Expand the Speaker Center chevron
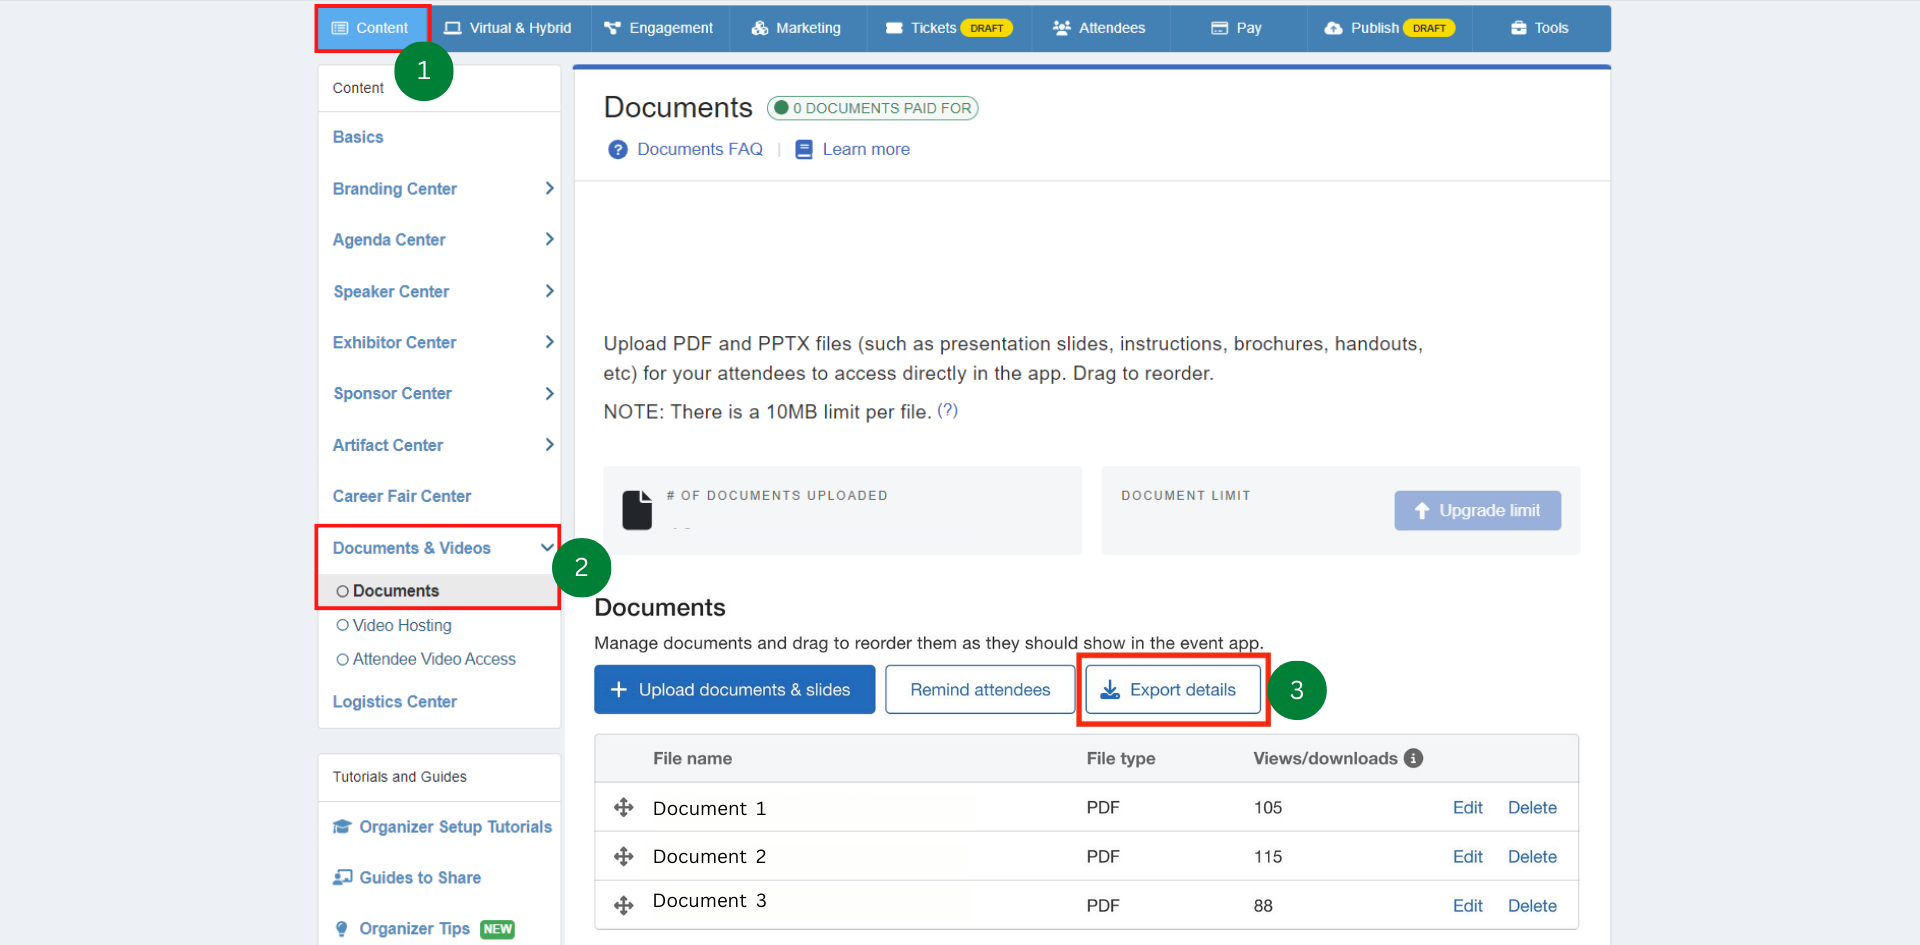 [549, 291]
